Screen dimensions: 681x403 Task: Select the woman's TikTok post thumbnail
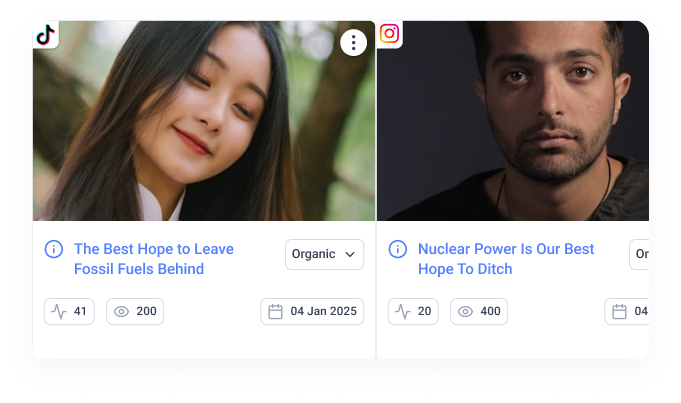point(204,121)
